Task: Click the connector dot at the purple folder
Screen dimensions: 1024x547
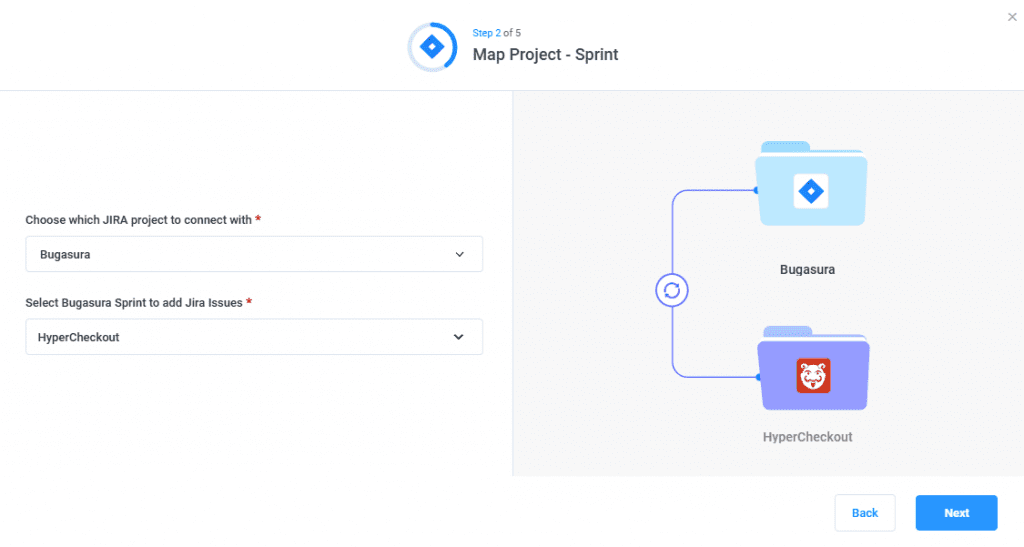Action: pyautogui.click(x=758, y=377)
